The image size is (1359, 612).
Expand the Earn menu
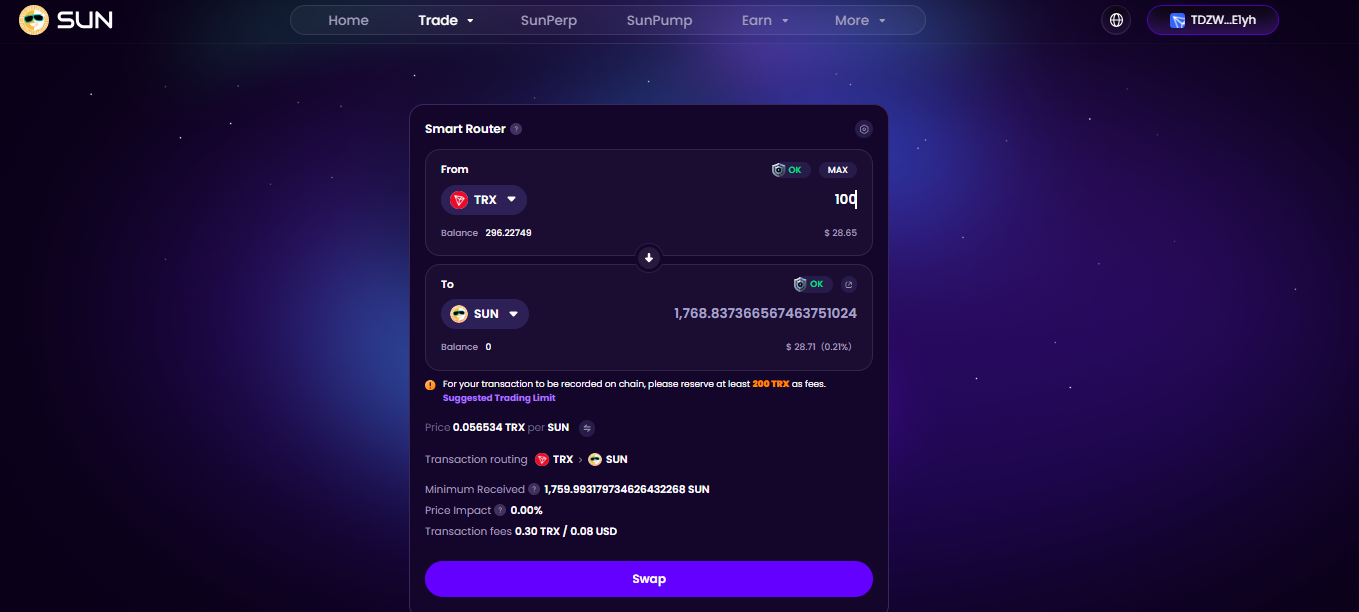pos(765,20)
